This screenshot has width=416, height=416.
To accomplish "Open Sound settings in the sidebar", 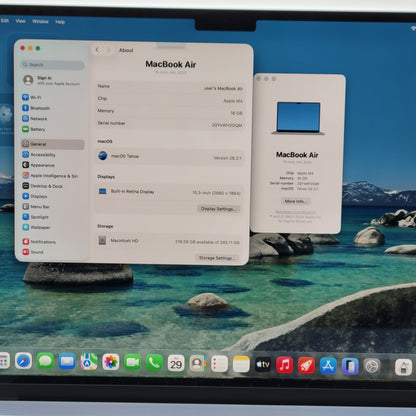I will coord(53,252).
